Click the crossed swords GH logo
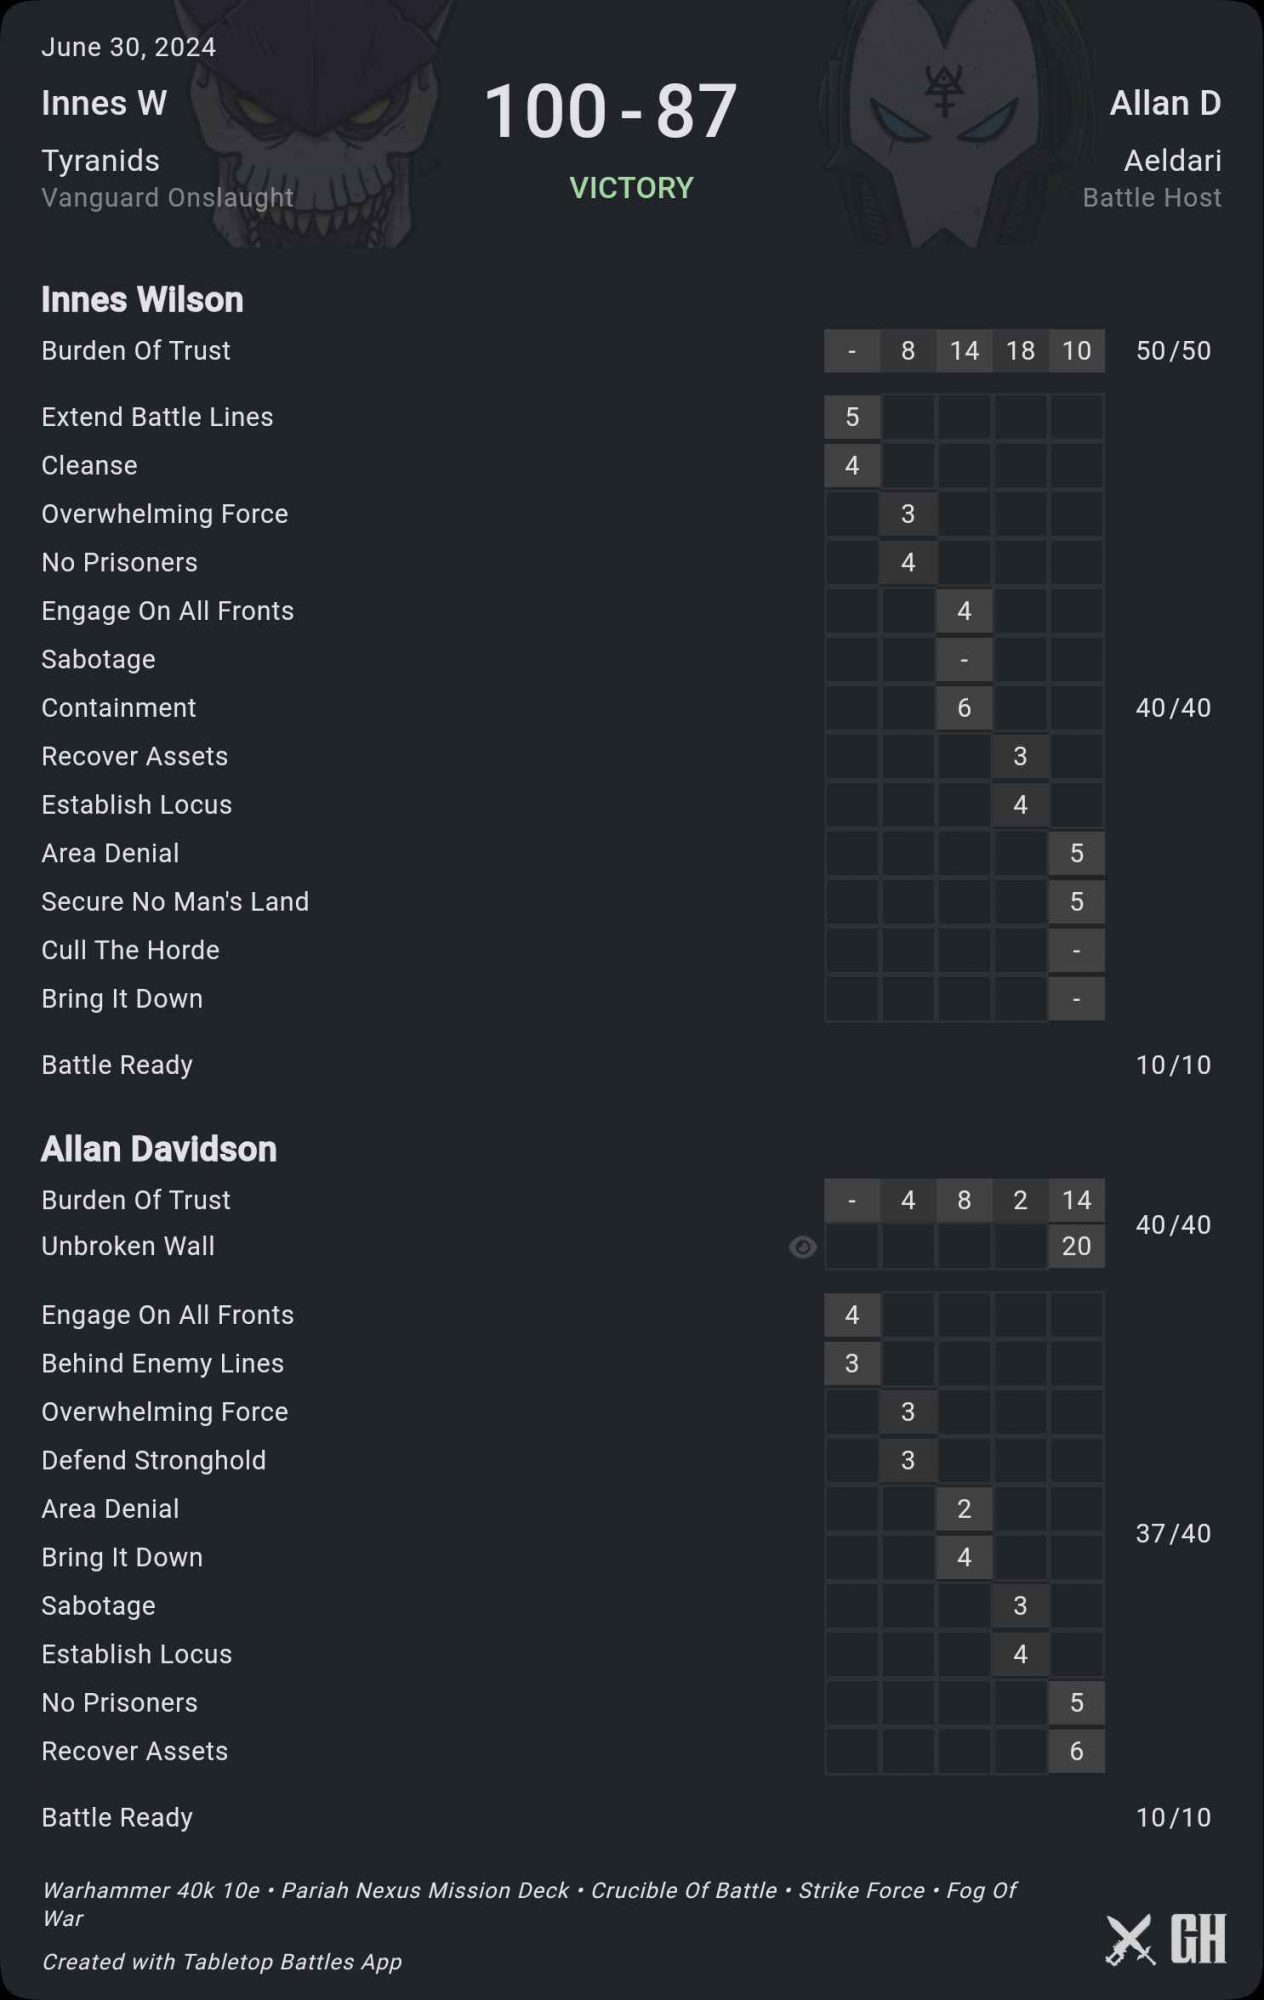Screen dimensions: 1264x2000 tap(1166, 1939)
